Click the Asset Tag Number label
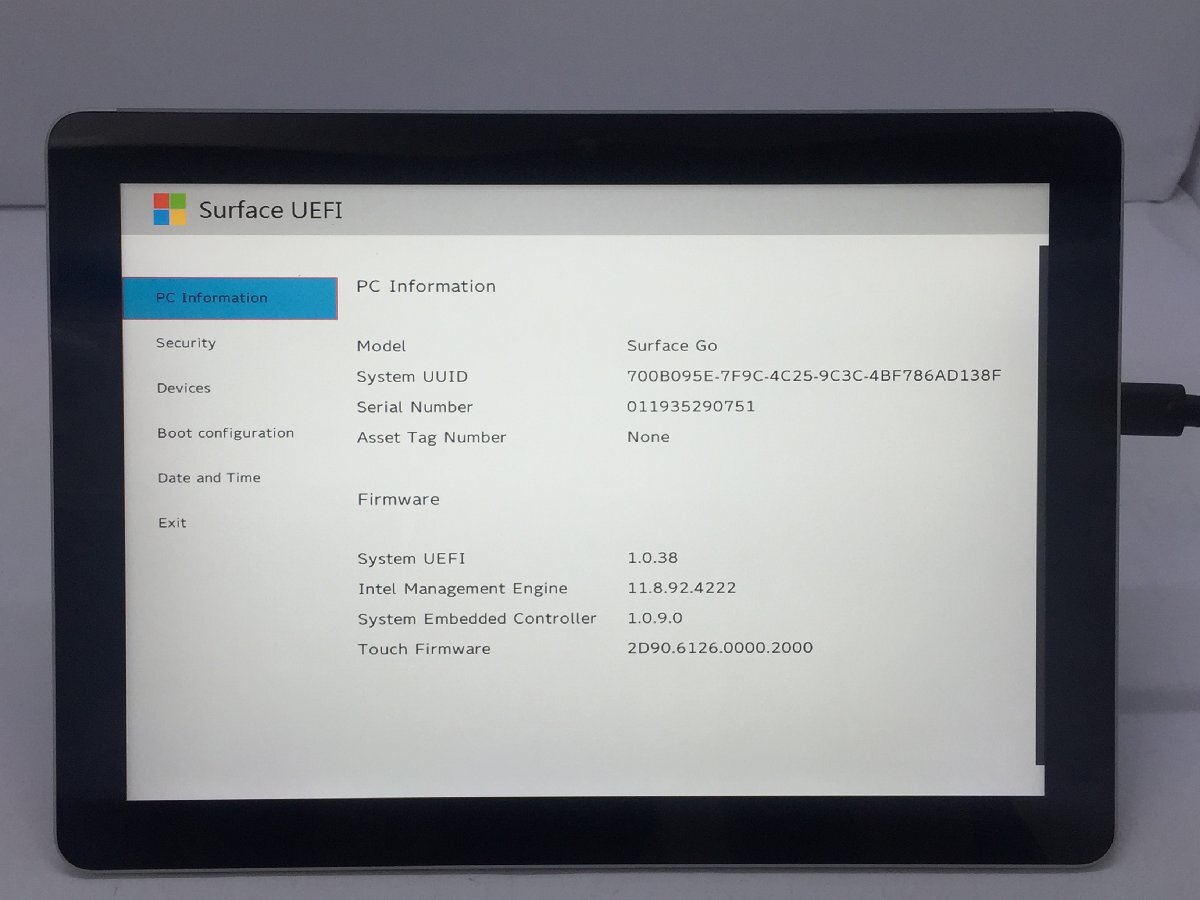This screenshot has height=900, width=1200. [432, 437]
